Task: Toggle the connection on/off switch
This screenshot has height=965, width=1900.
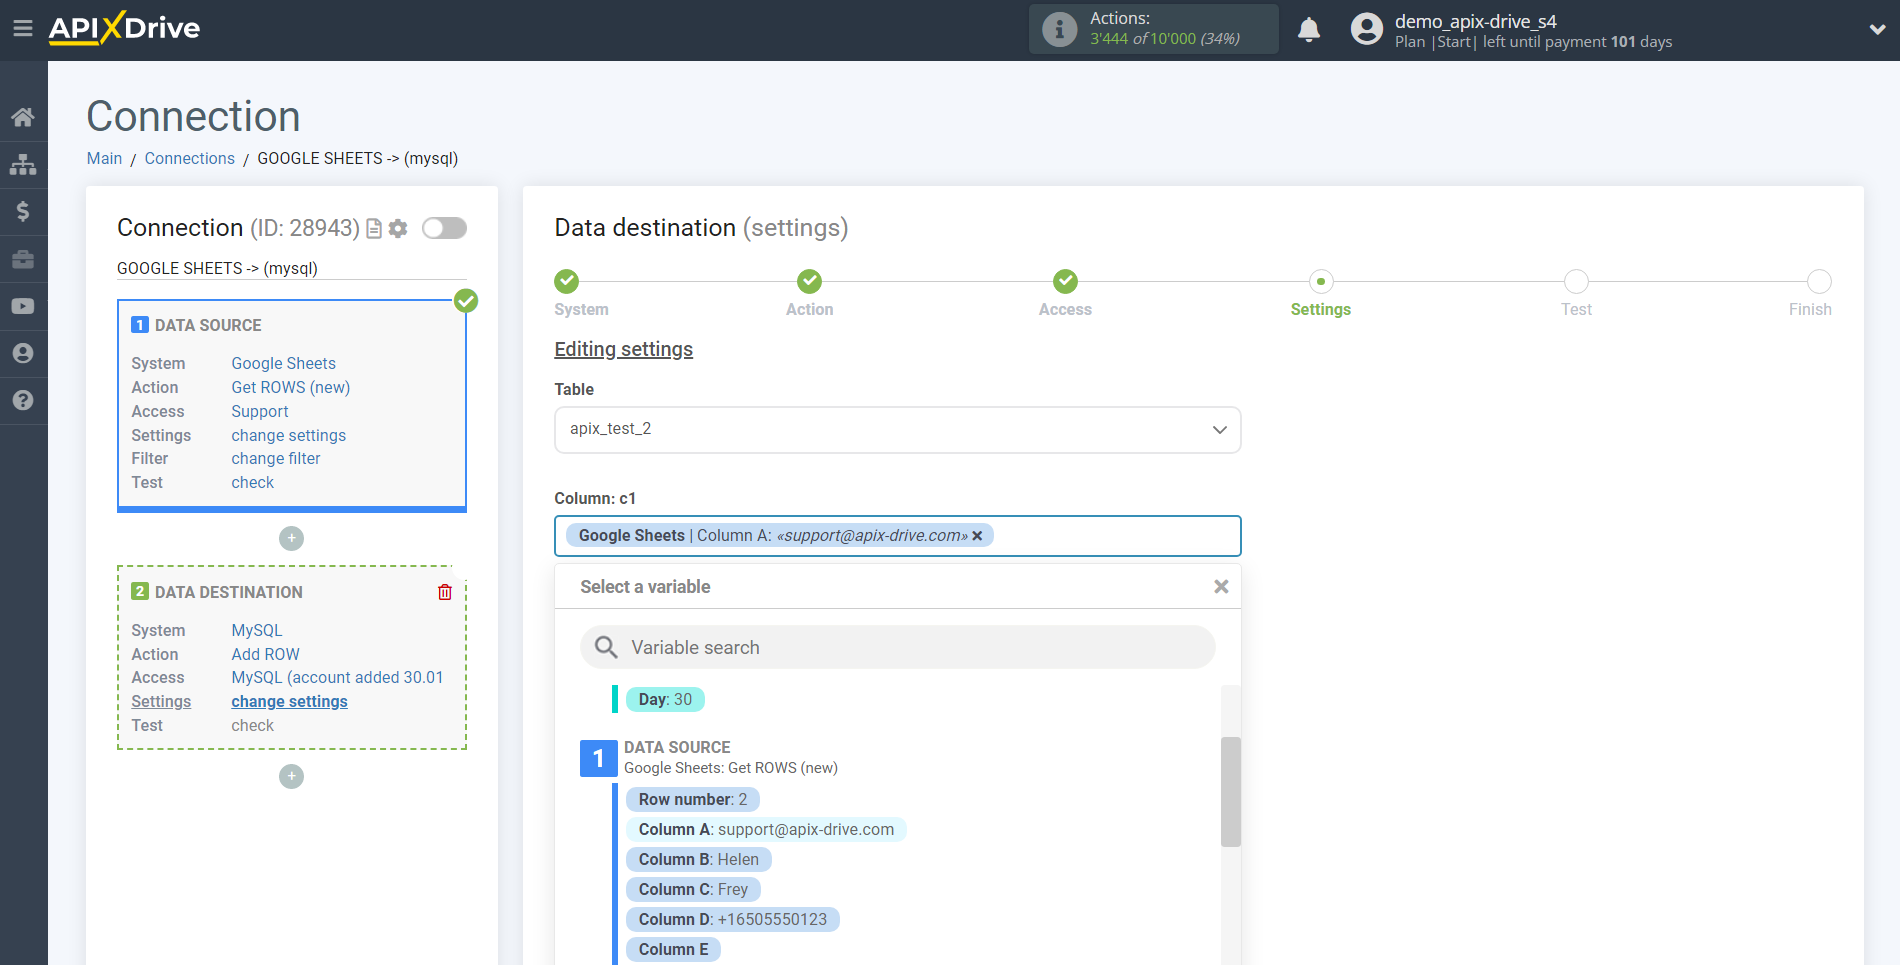Action: pos(444,228)
